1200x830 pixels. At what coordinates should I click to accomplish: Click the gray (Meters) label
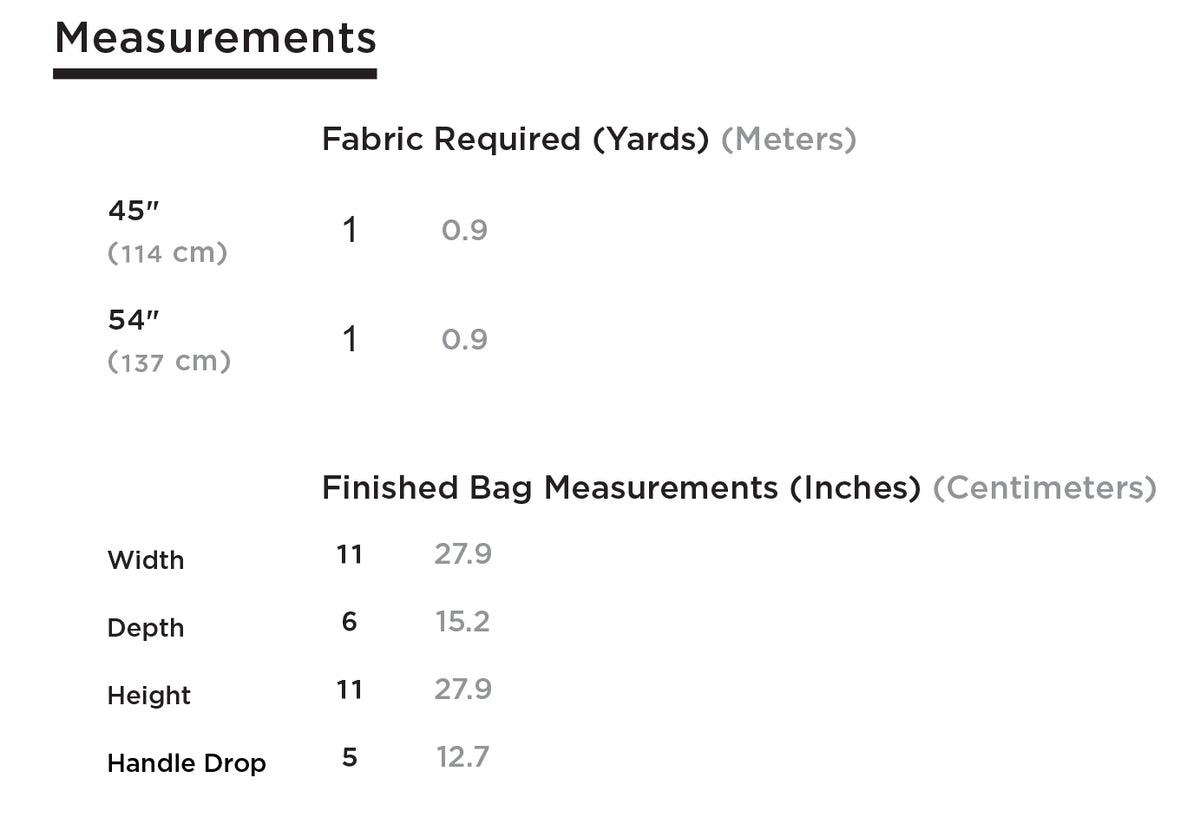(788, 139)
